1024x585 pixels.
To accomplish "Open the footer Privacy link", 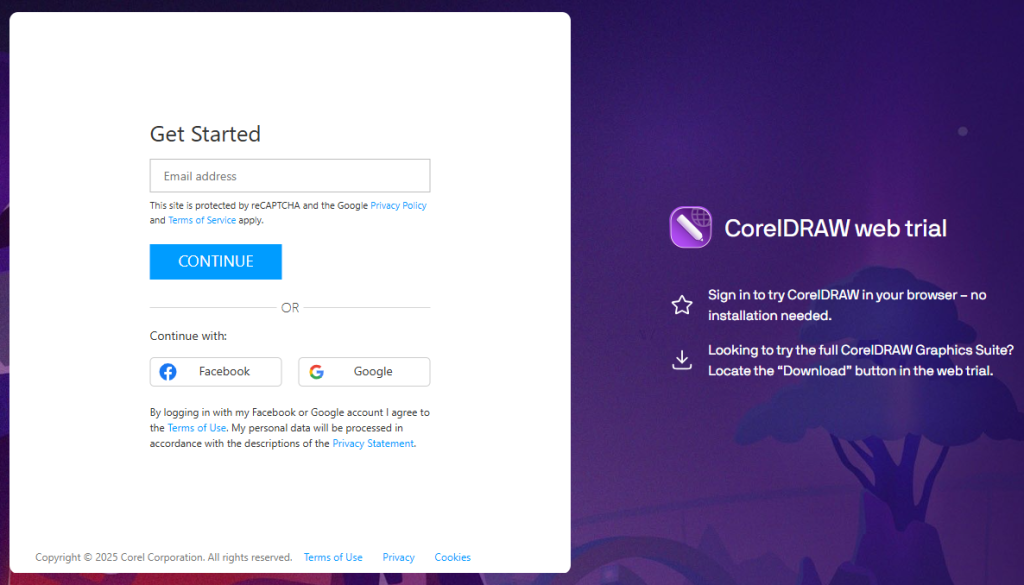I will (x=398, y=557).
